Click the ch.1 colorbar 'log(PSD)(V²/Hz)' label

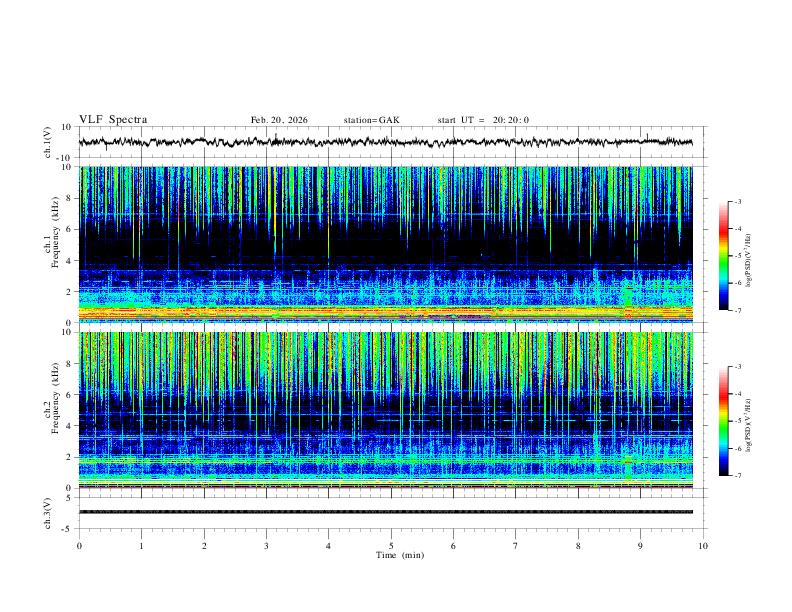pyautogui.click(x=749, y=261)
